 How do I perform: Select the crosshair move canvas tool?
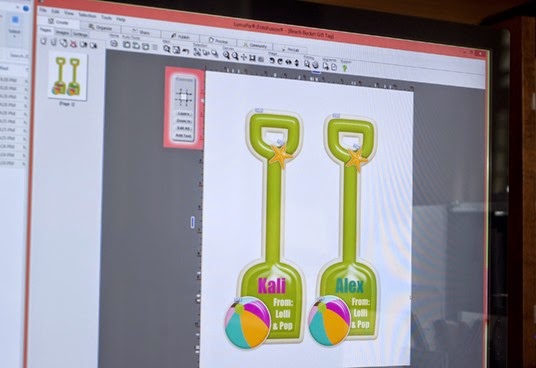click(x=244, y=57)
